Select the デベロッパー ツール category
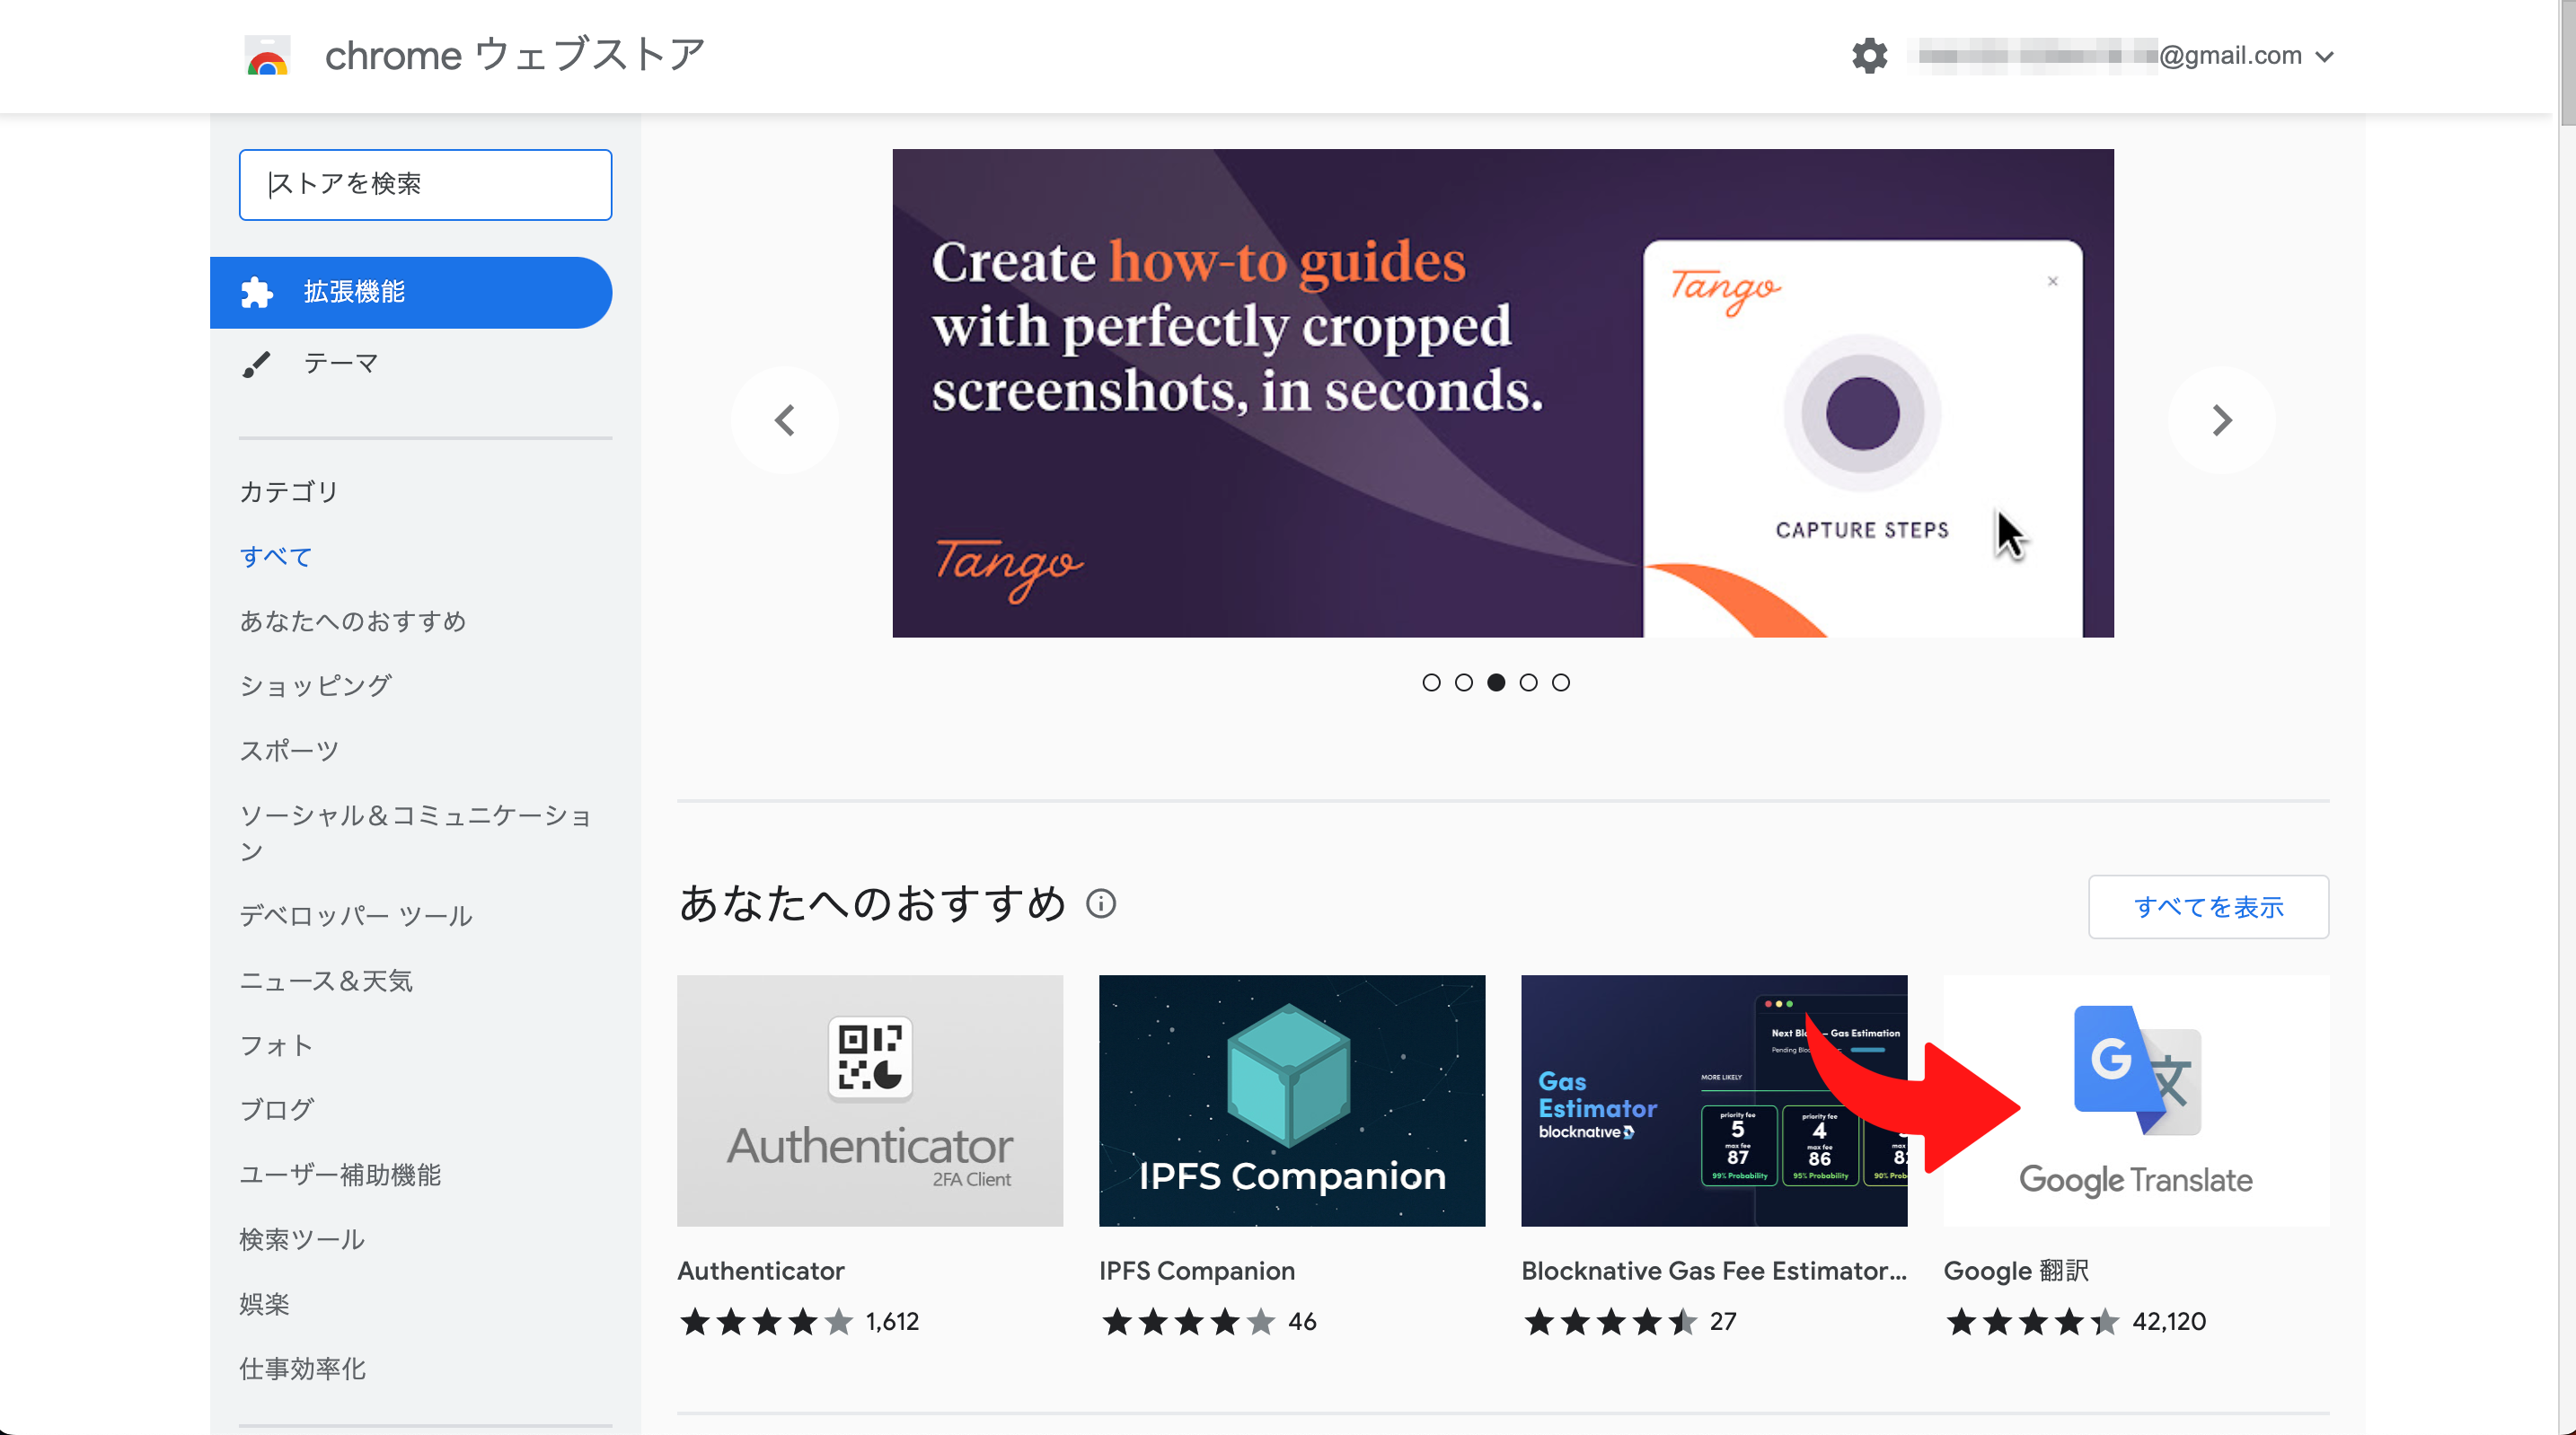This screenshot has height=1435, width=2576. click(x=358, y=913)
